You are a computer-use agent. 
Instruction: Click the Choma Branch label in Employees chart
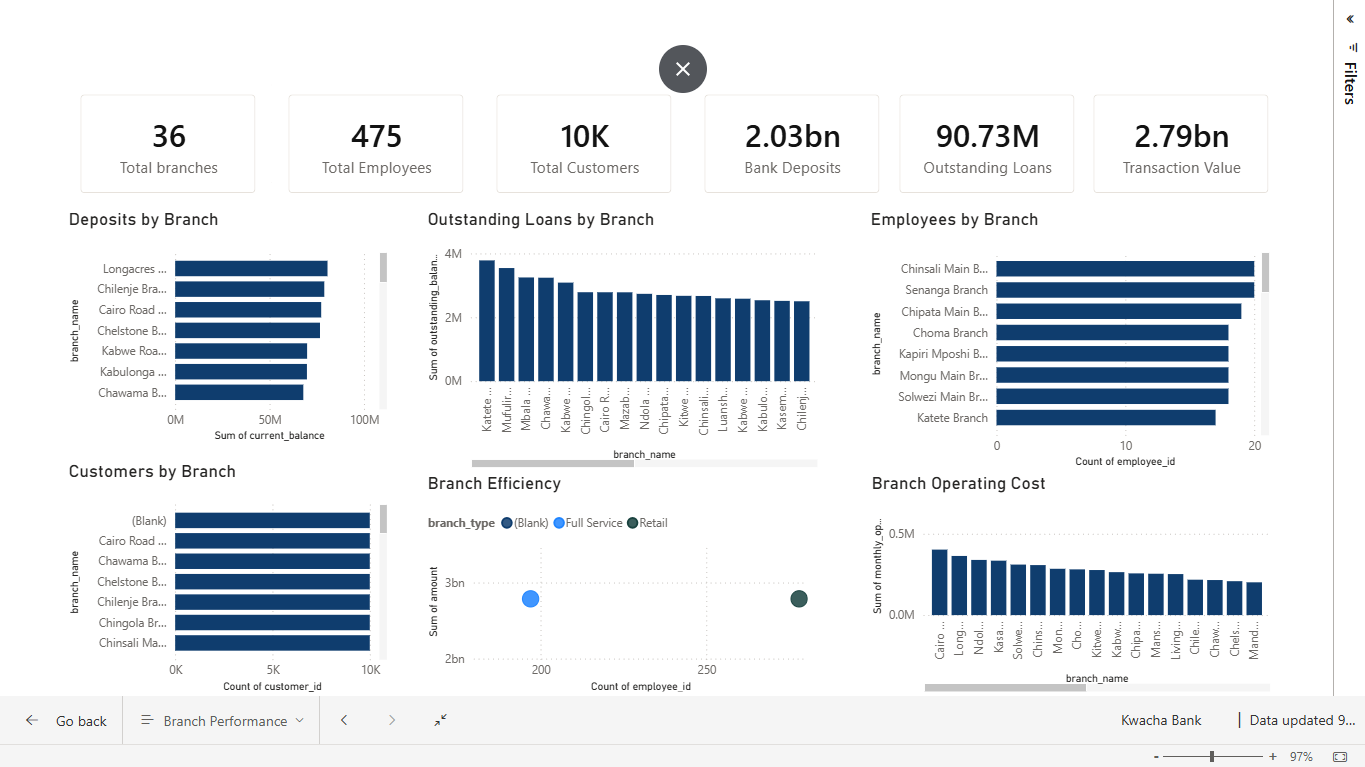point(950,333)
